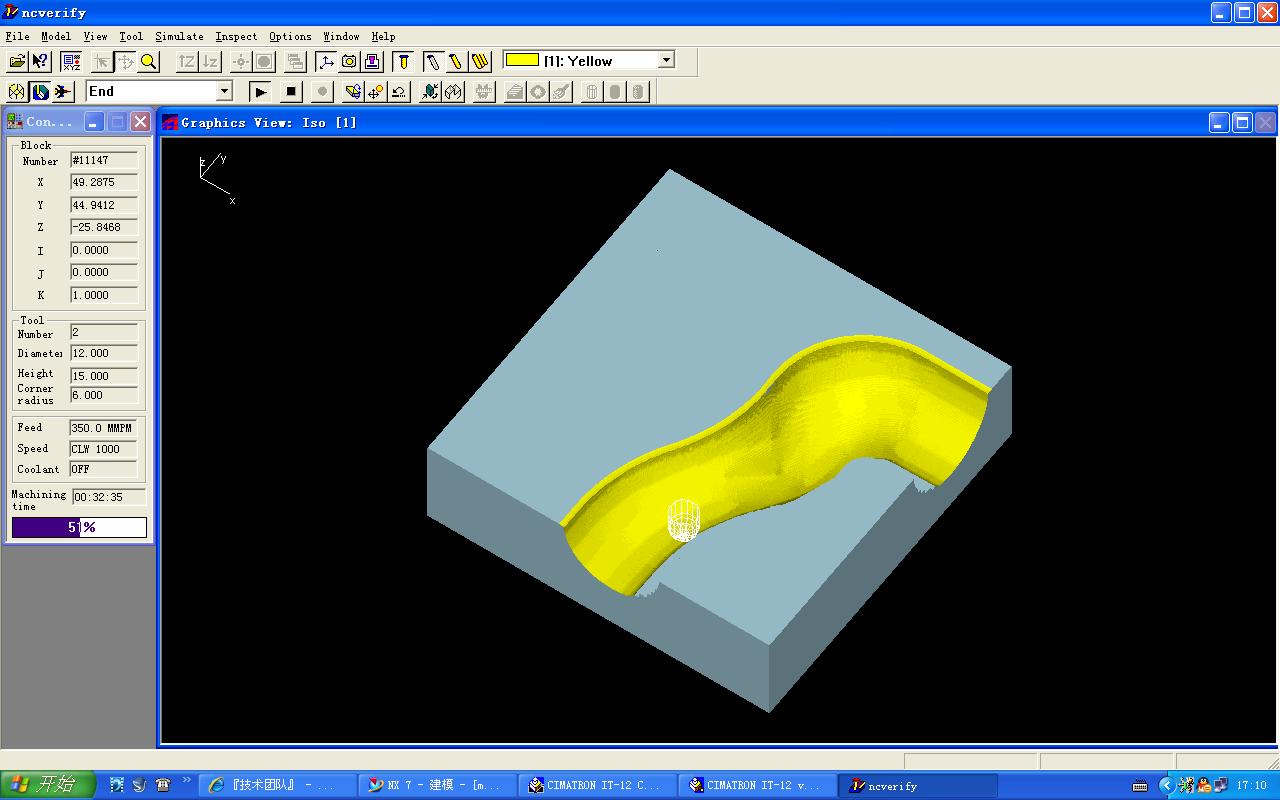The width and height of the screenshot is (1280, 800).
Task: Click the camera snapshot icon
Action: (x=349, y=61)
